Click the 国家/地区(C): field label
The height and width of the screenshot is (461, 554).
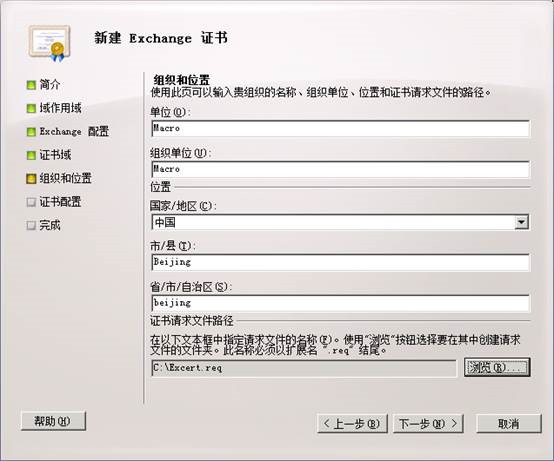coord(183,206)
